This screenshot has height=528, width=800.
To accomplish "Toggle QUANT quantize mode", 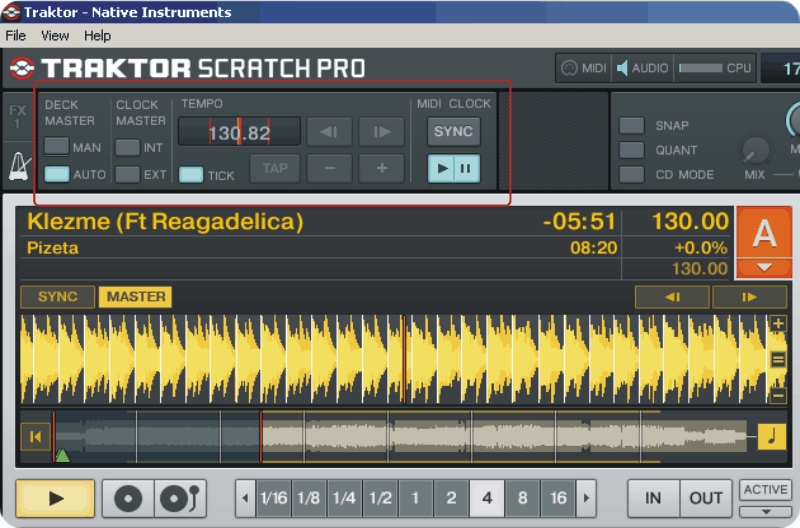I will click(631, 150).
